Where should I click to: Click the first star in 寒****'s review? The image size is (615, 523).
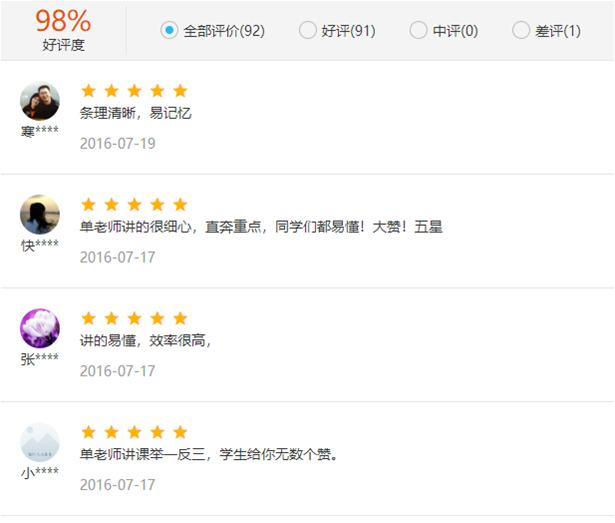88,91
